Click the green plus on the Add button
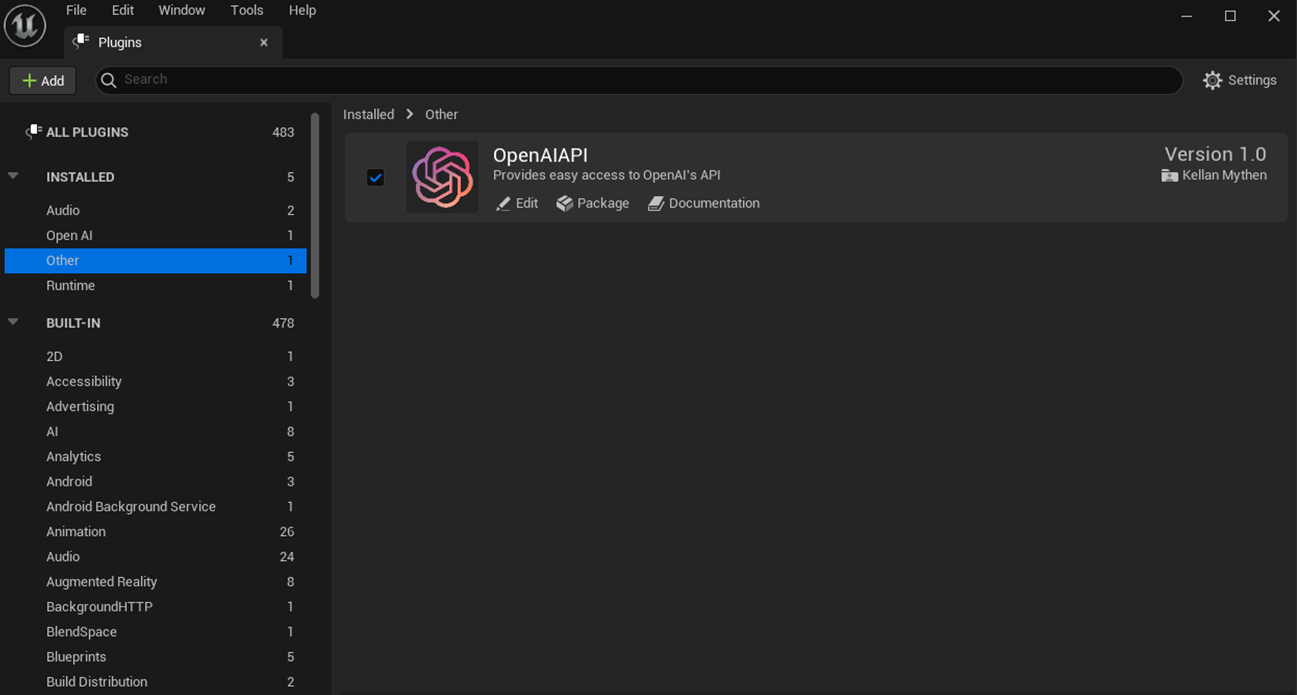1297x695 pixels. click(x=27, y=80)
